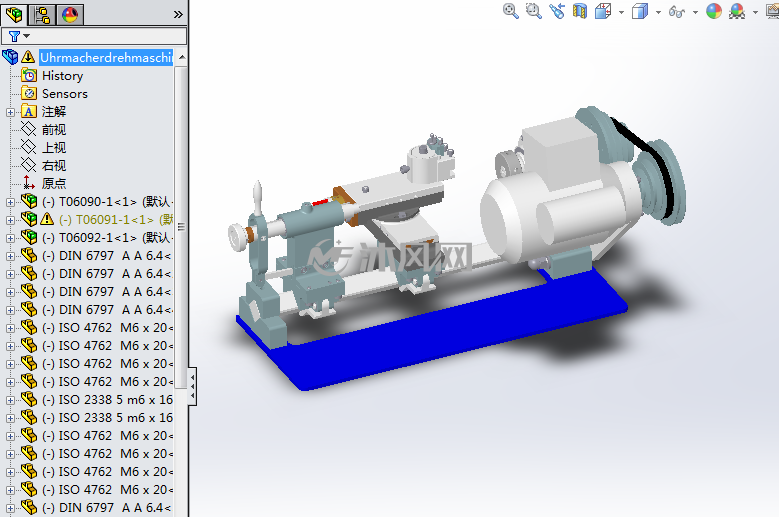Select the 前视 front plane

point(54,130)
